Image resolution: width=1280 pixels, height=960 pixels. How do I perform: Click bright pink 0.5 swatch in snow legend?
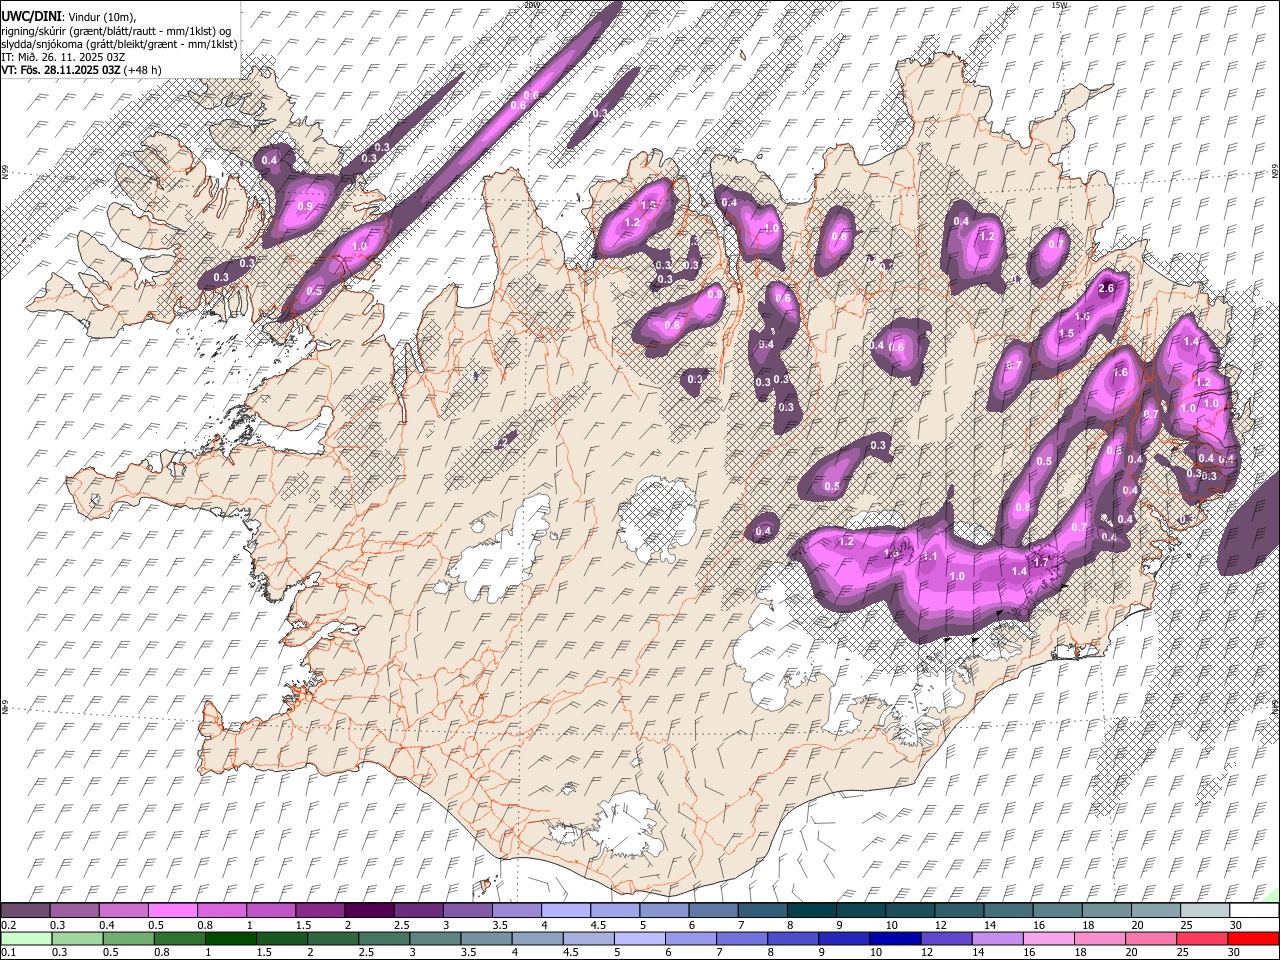[172, 910]
